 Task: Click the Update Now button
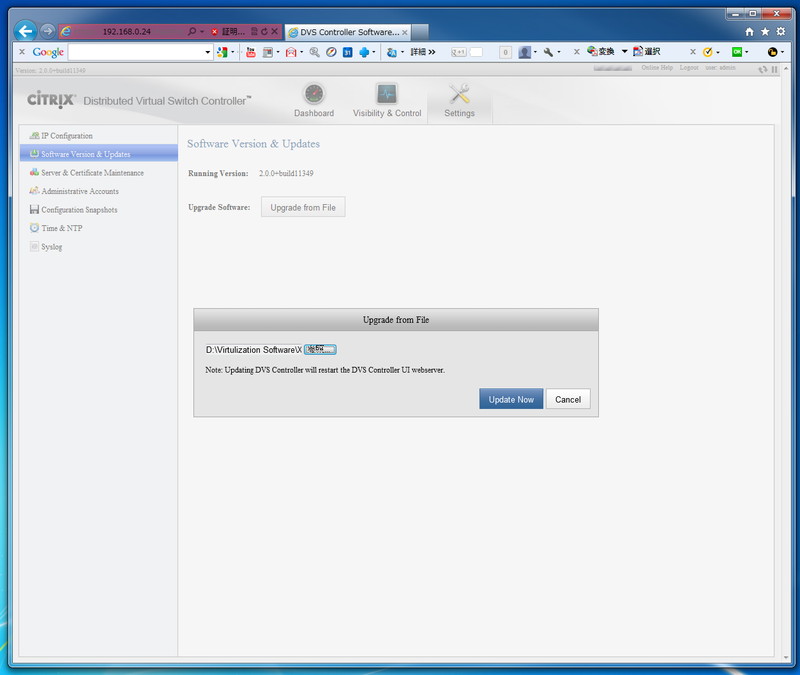[x=511, y=399]
